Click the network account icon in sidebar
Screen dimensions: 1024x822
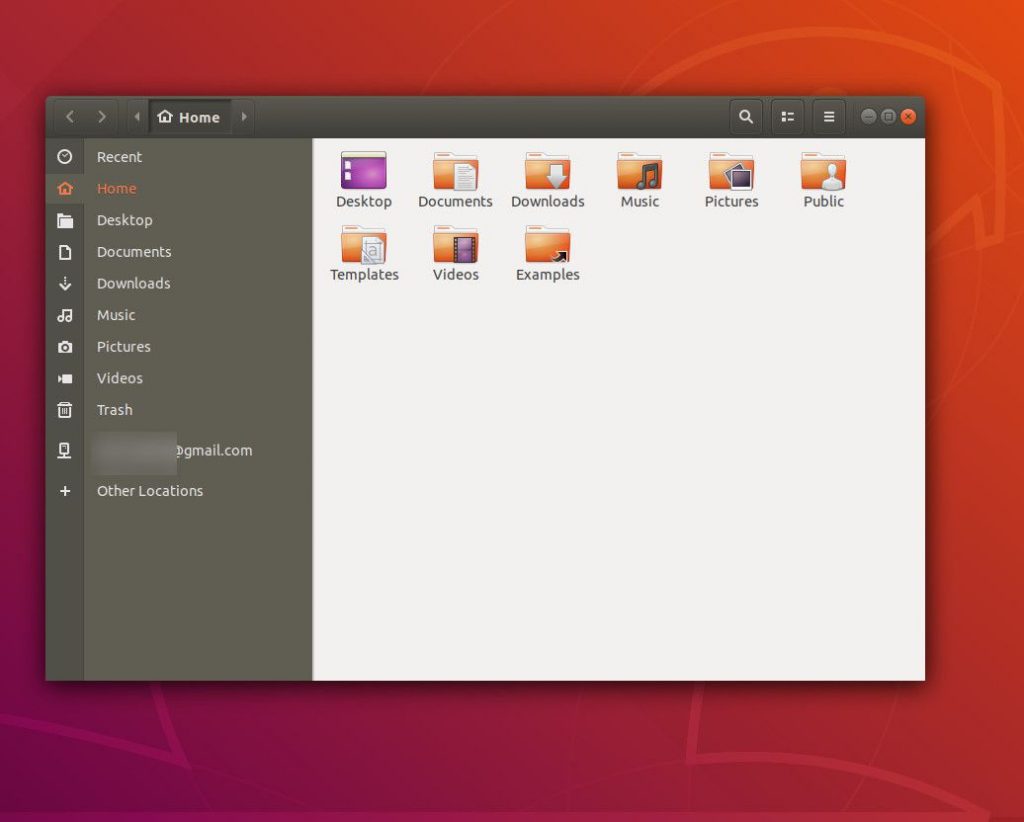click(64, 451)
